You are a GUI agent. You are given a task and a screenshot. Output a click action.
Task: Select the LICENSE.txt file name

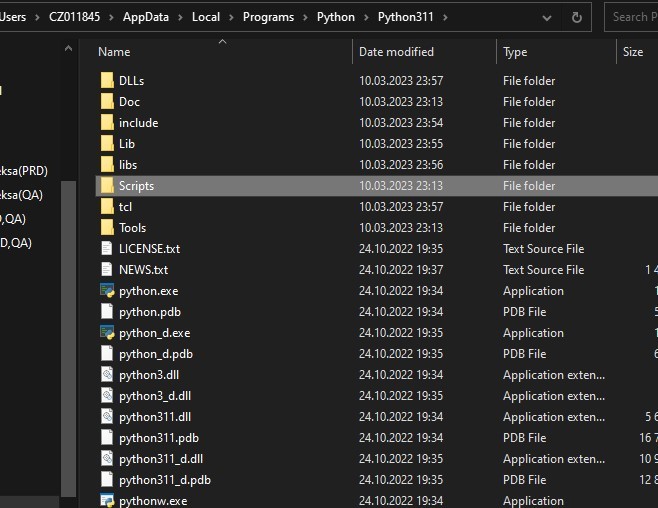149,249
